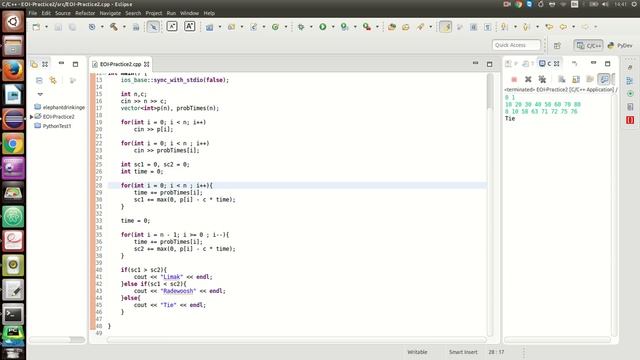Open the Build hammer dropdown arrow
Image resolution: width=640 pixels, height=360 pixels.
pos(124,27)
